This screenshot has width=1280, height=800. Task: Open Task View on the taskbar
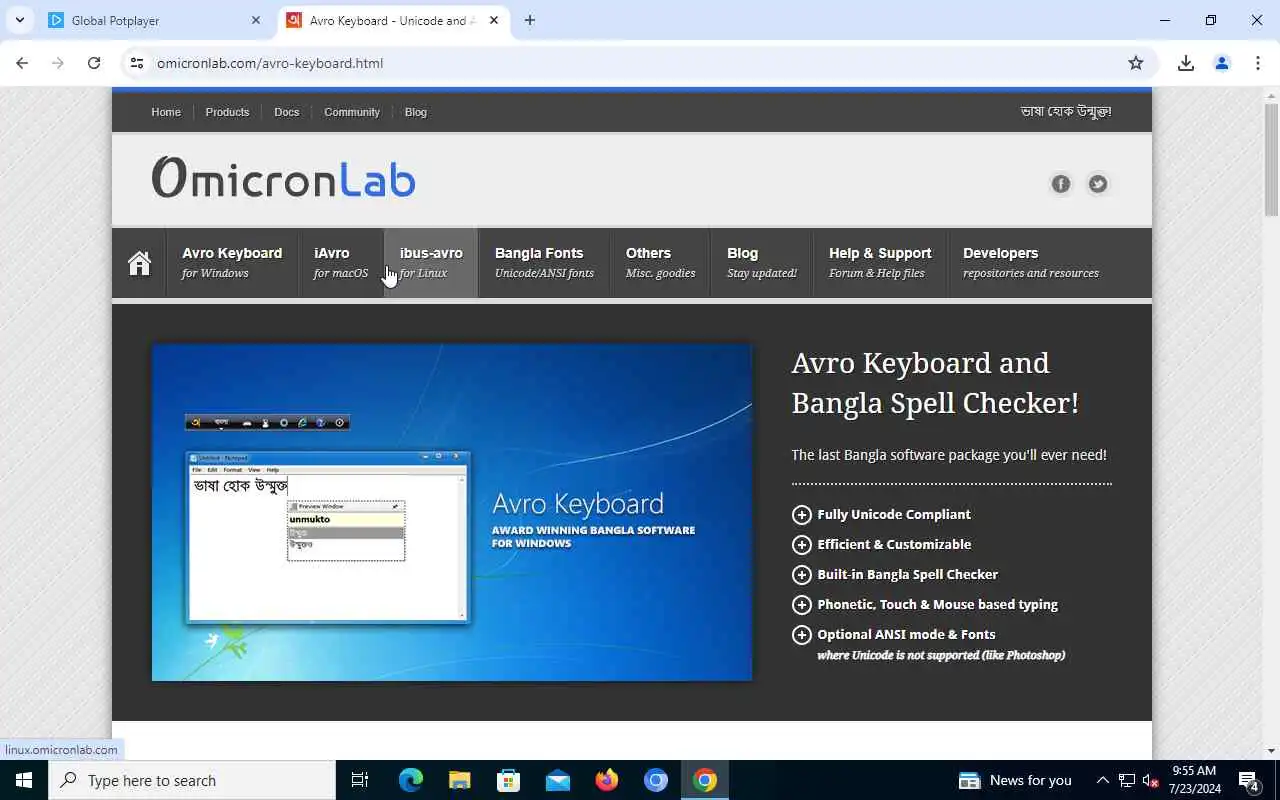point(360,780)
